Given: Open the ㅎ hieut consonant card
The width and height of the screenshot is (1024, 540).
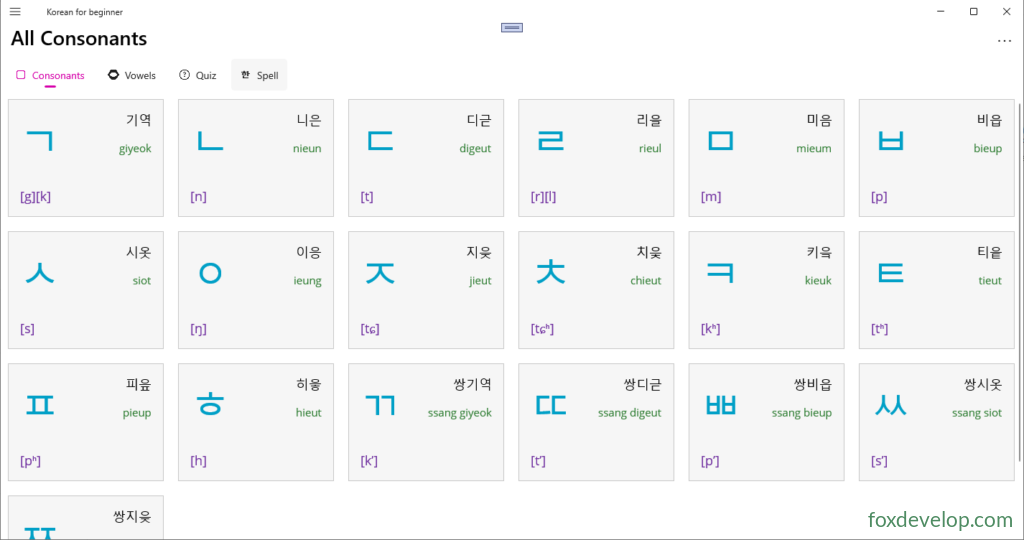Looking at the screenshot, I should click(256, 422).
